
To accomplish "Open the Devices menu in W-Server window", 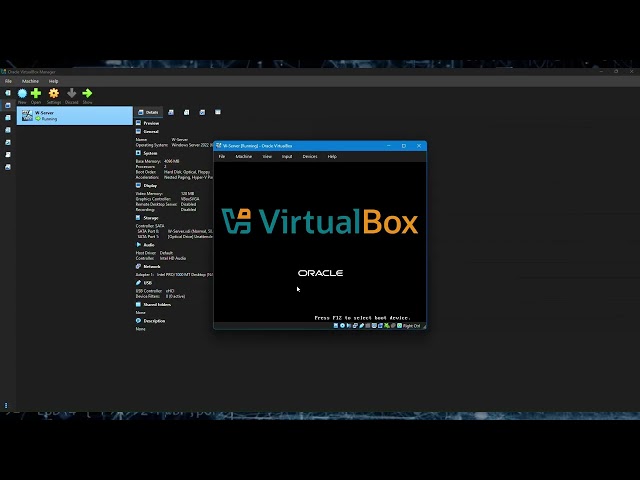I will (310, 156).
